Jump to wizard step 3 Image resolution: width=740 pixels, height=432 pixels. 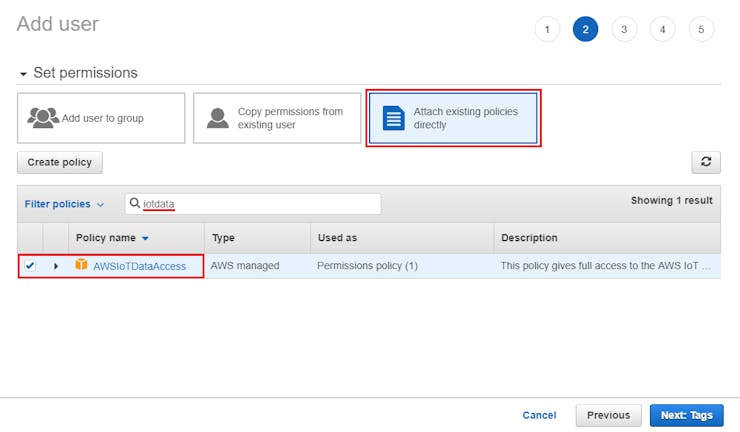tap(624, 29)
